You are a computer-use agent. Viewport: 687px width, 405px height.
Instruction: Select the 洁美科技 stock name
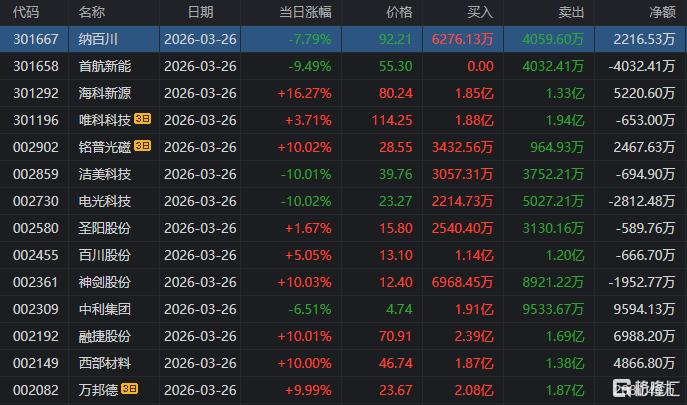[x=104, y=174]
